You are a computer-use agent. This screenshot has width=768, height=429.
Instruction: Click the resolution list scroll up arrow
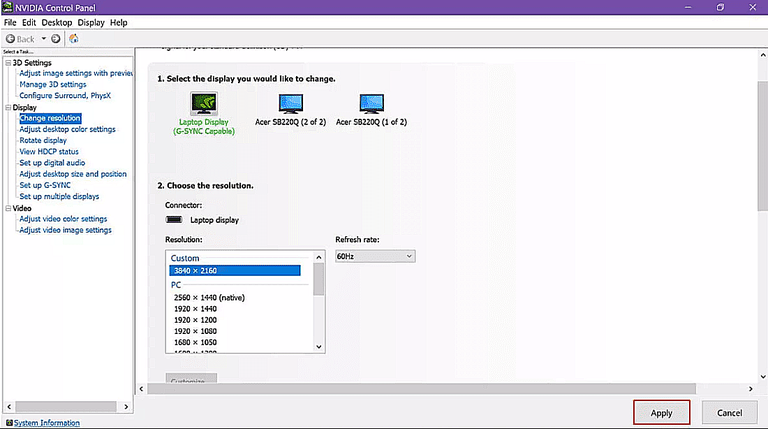pyautogui.click(x=319, y=257)
